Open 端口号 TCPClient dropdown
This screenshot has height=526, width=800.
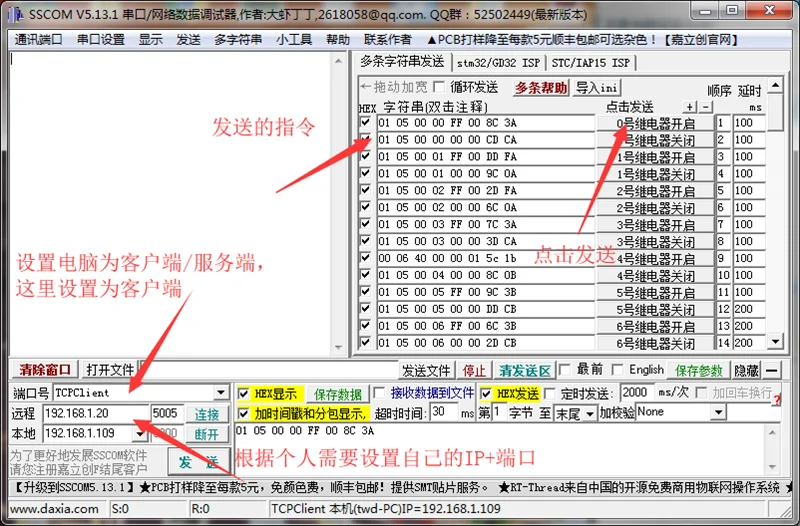221,392
